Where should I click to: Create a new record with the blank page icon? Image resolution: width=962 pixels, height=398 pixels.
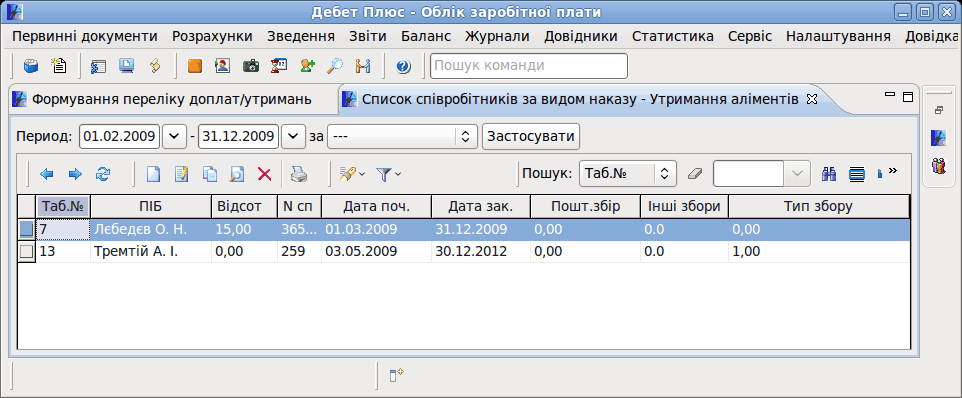[153, 175]
